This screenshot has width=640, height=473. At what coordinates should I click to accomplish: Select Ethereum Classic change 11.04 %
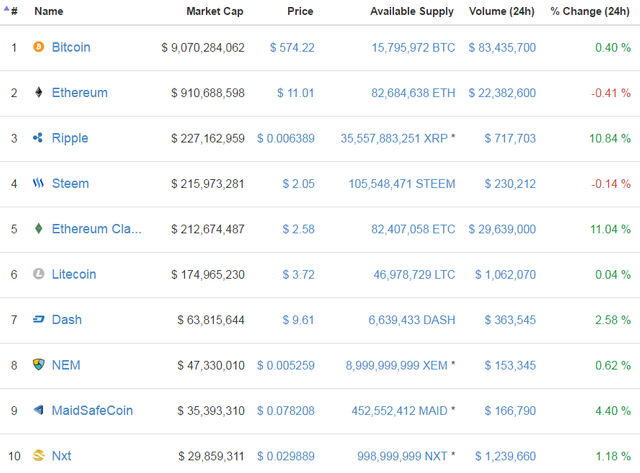(x=610, y=229)
